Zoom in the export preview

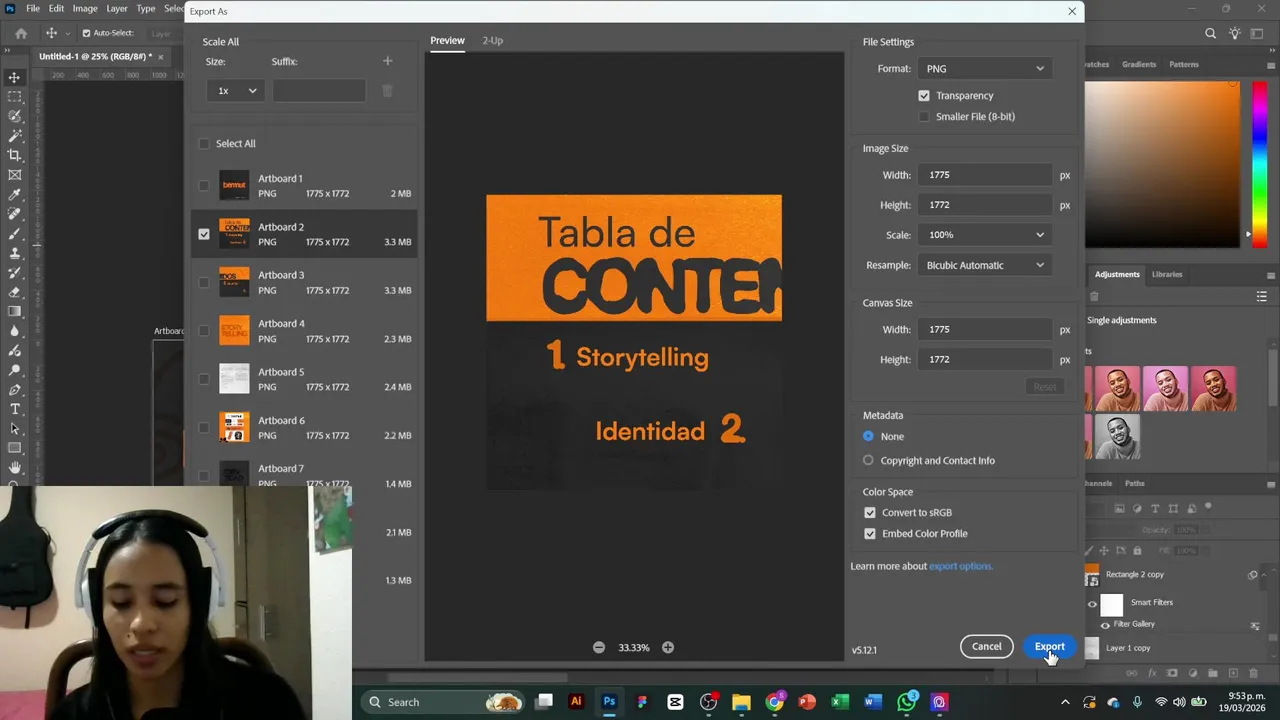coord(668,647)
